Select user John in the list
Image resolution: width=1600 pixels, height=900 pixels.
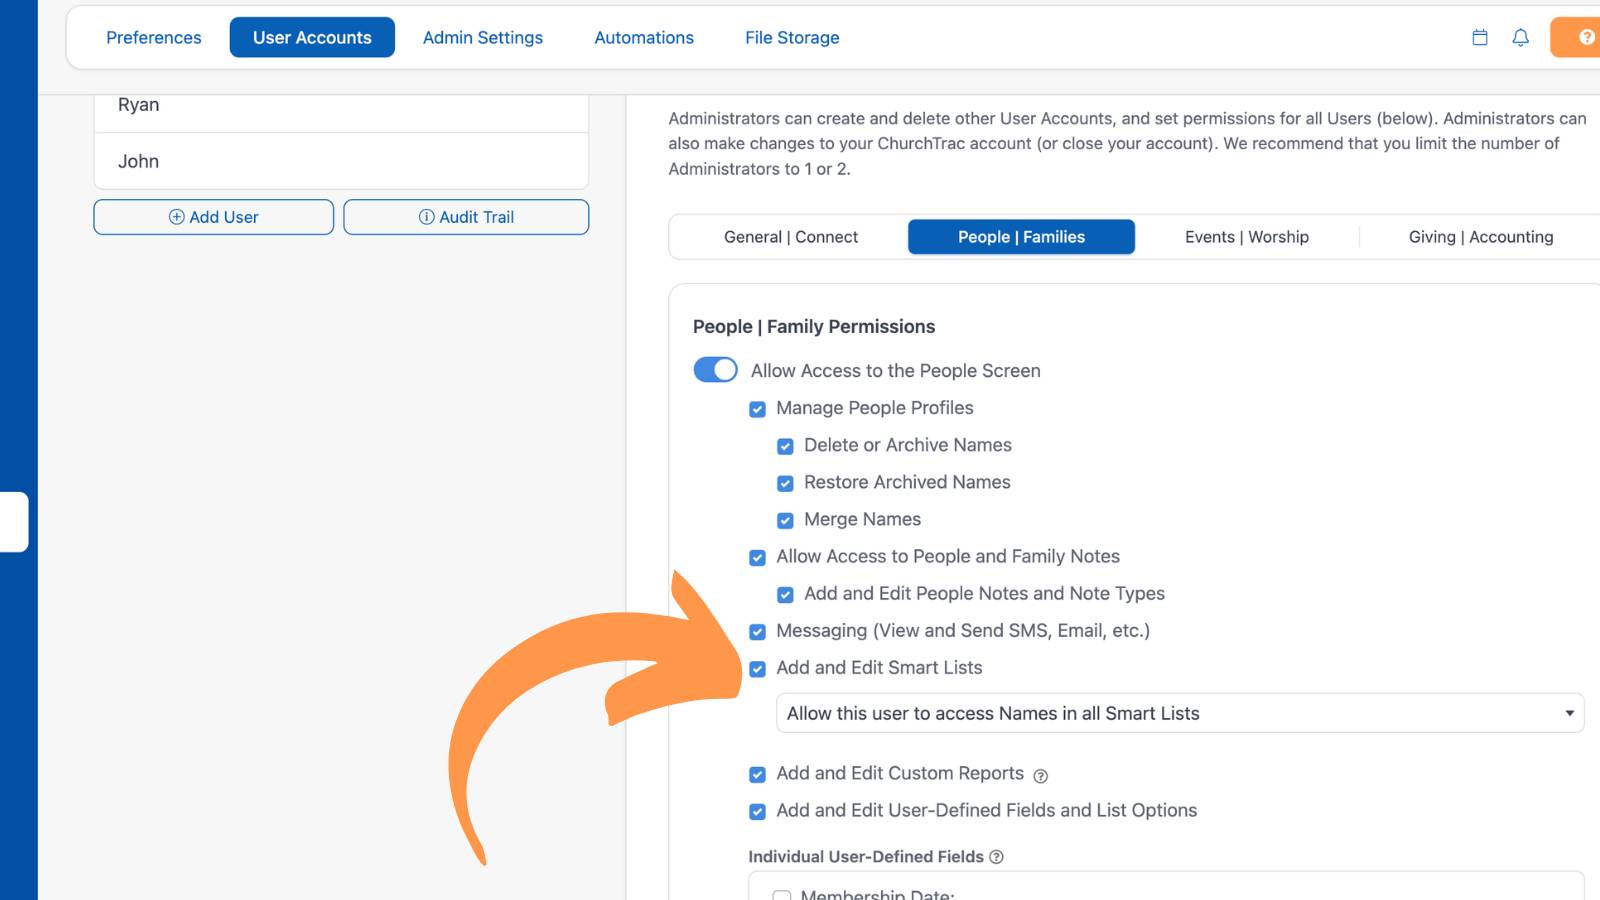point(341,161)
